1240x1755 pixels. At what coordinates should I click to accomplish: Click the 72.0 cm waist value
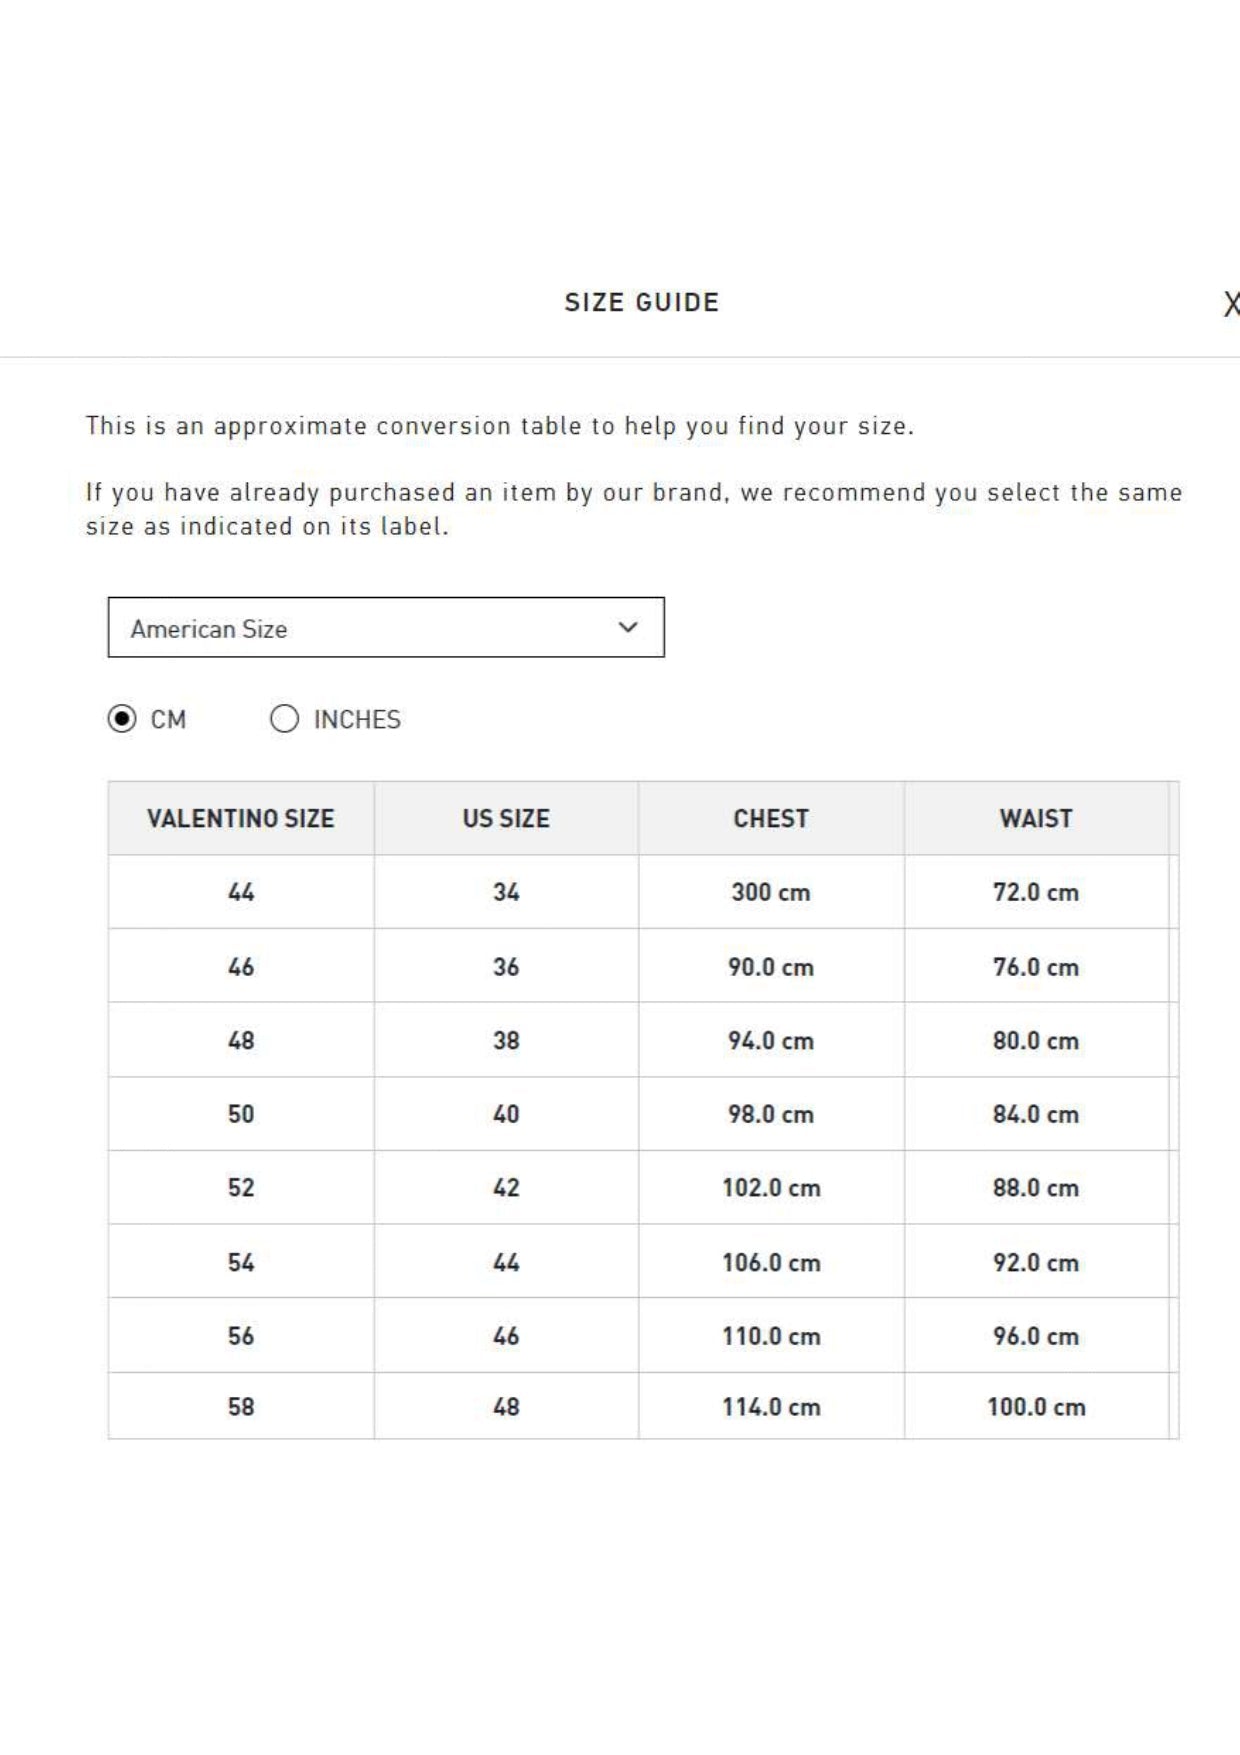[1036, 892]
